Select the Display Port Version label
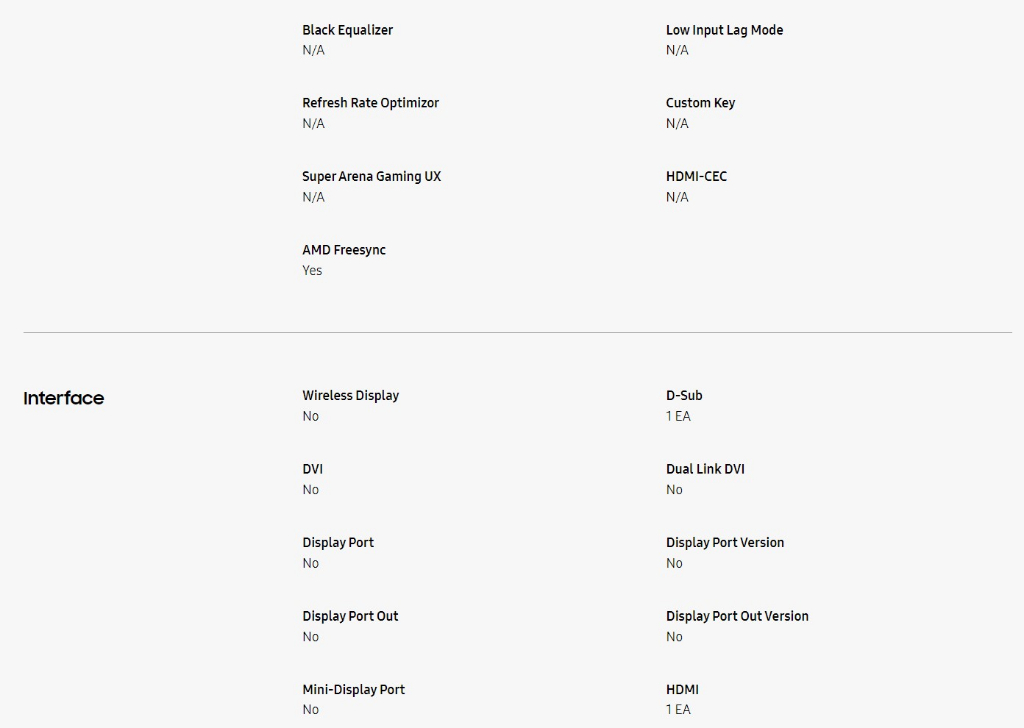The image size is (1024, 728). pyautogui.click(x=725, y=542)
